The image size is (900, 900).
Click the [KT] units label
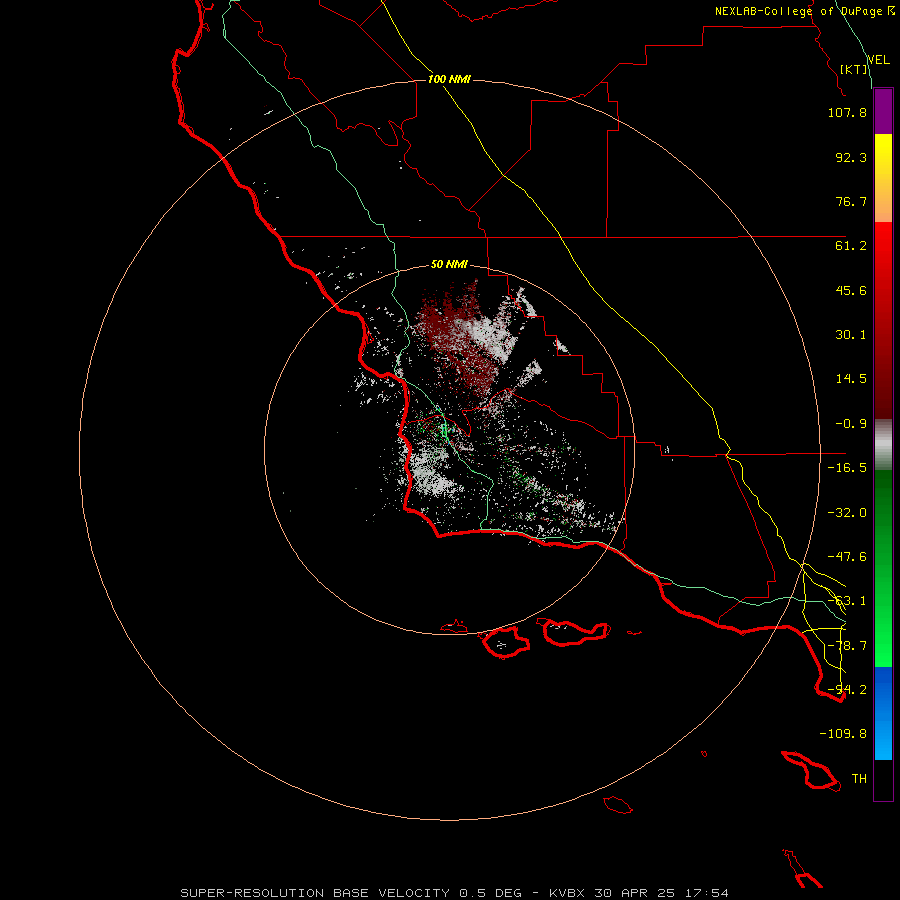point(854,69)
